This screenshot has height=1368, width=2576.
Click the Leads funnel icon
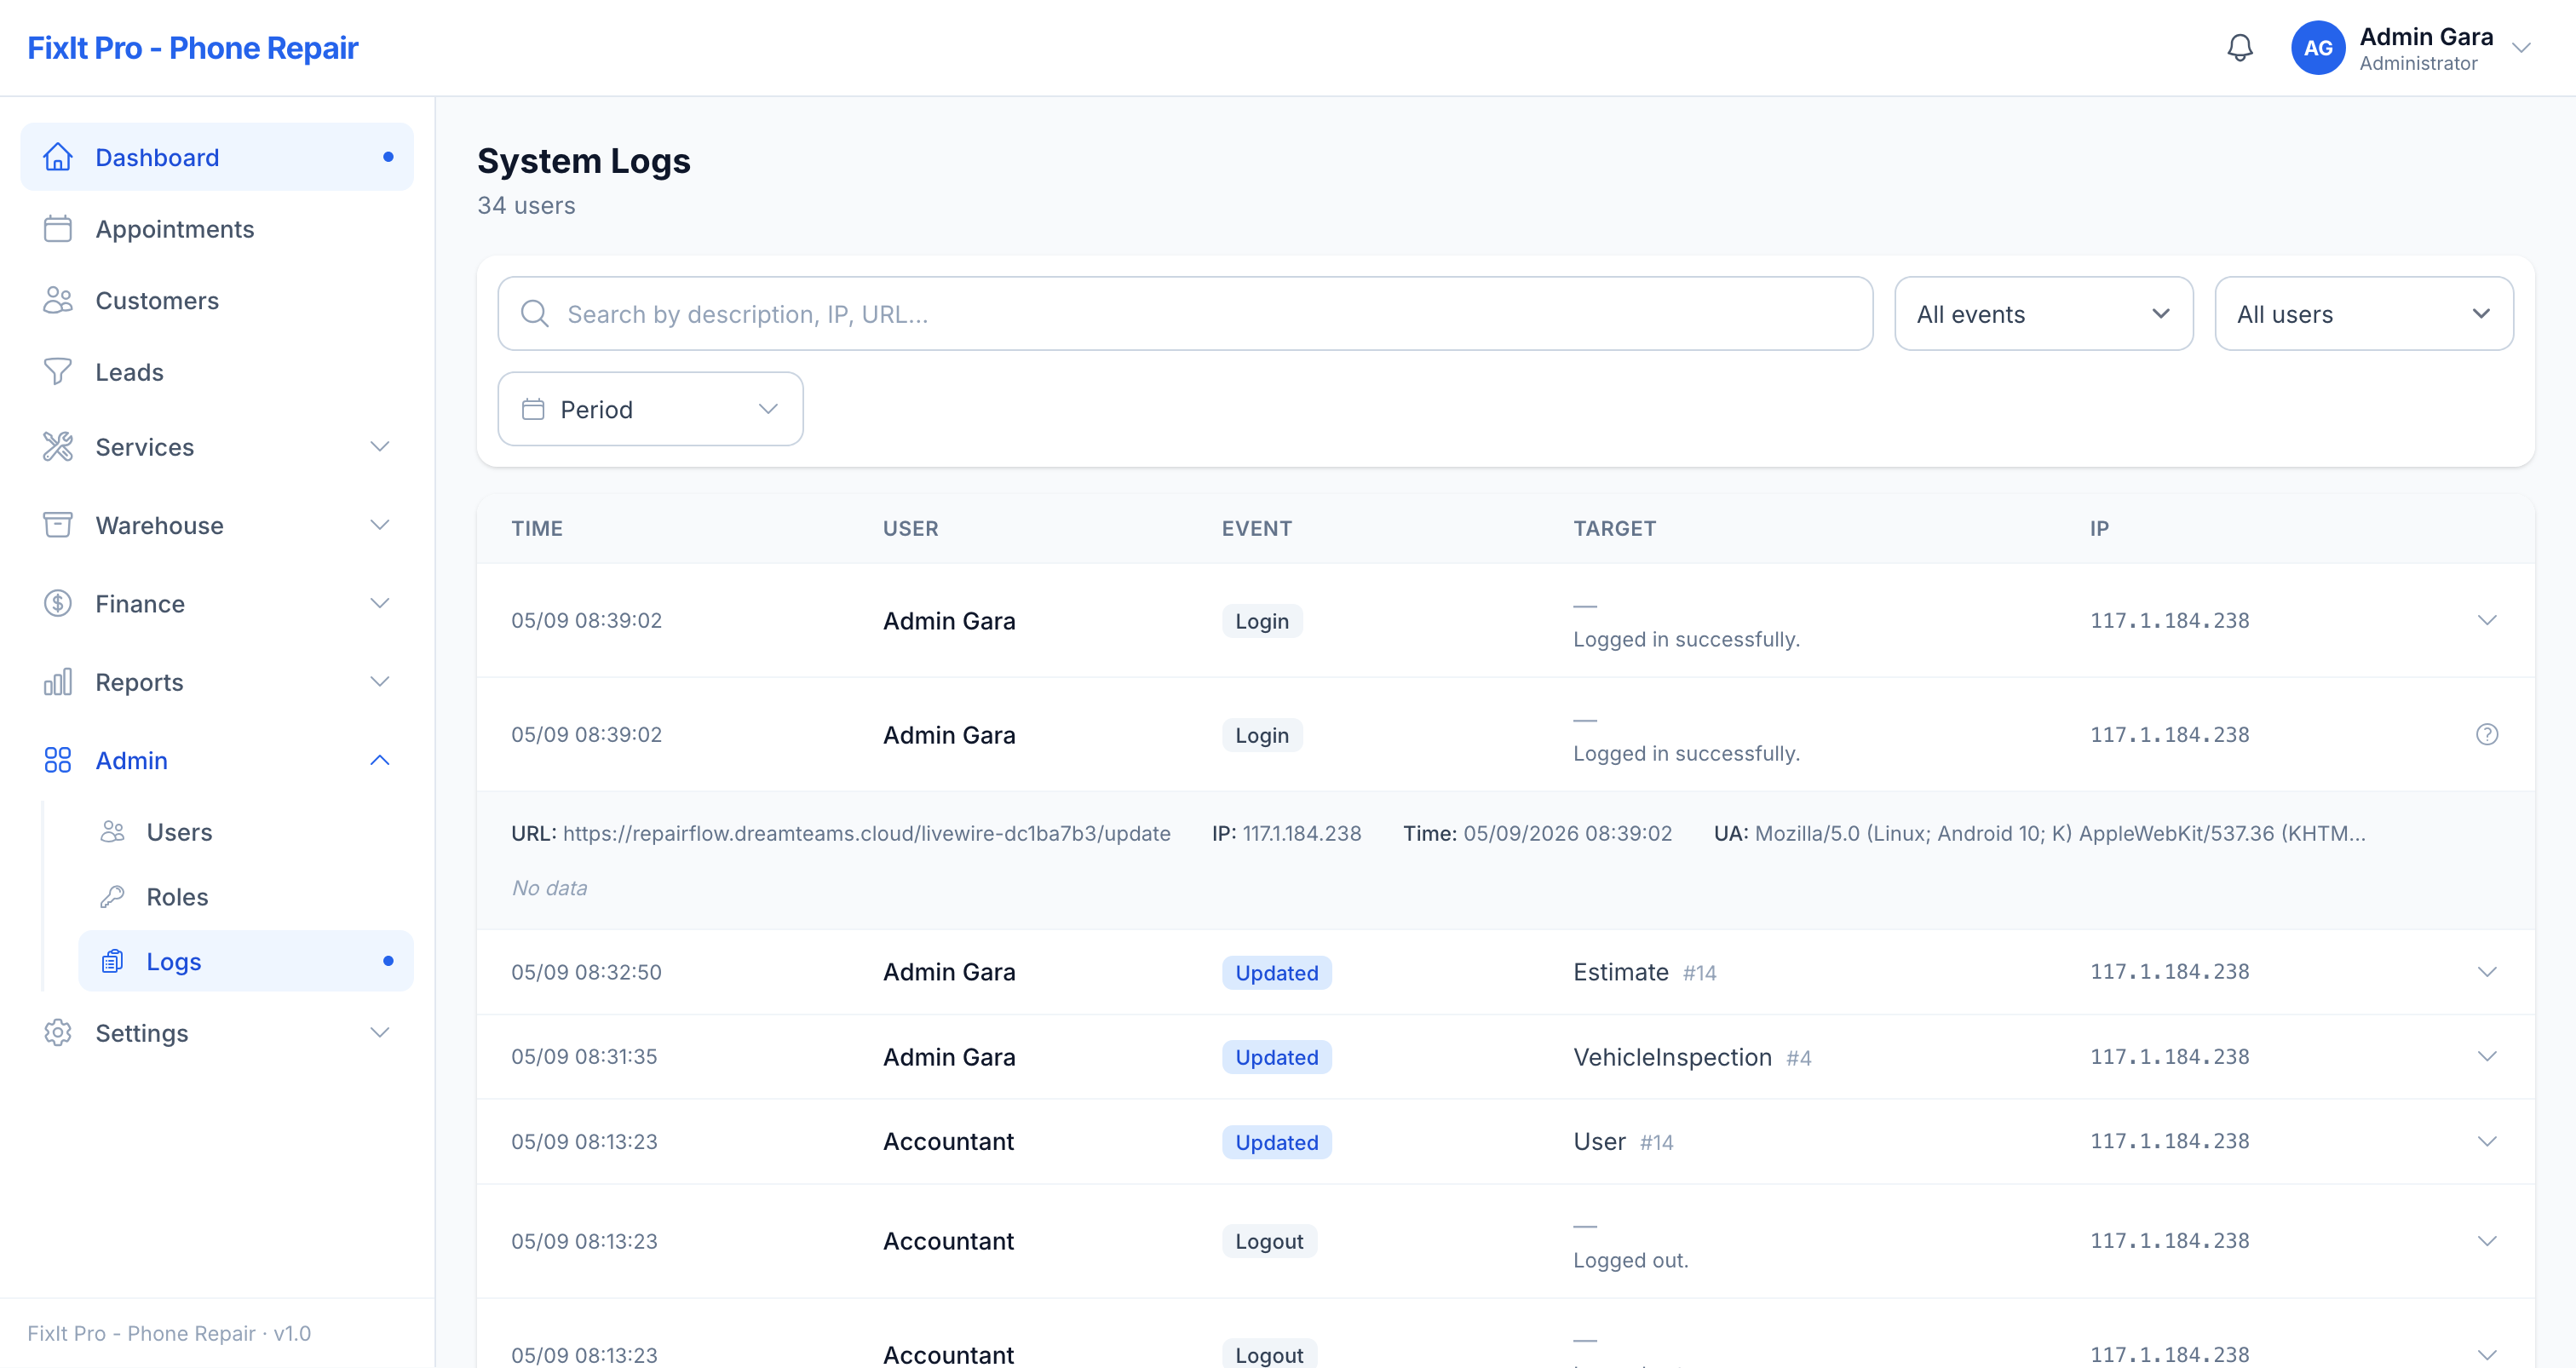pos(58,372)
